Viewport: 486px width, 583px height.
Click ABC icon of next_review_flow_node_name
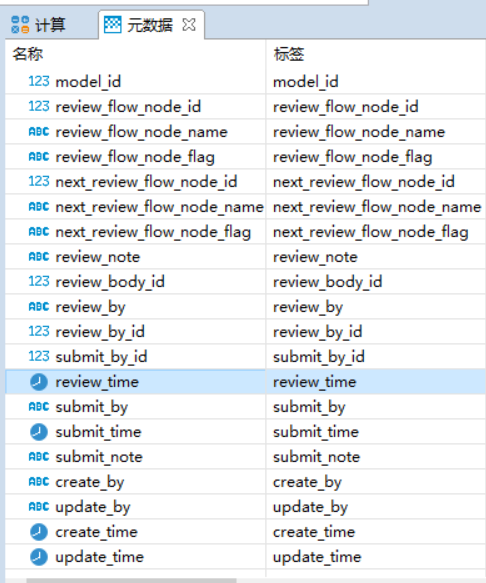[39, 206]
